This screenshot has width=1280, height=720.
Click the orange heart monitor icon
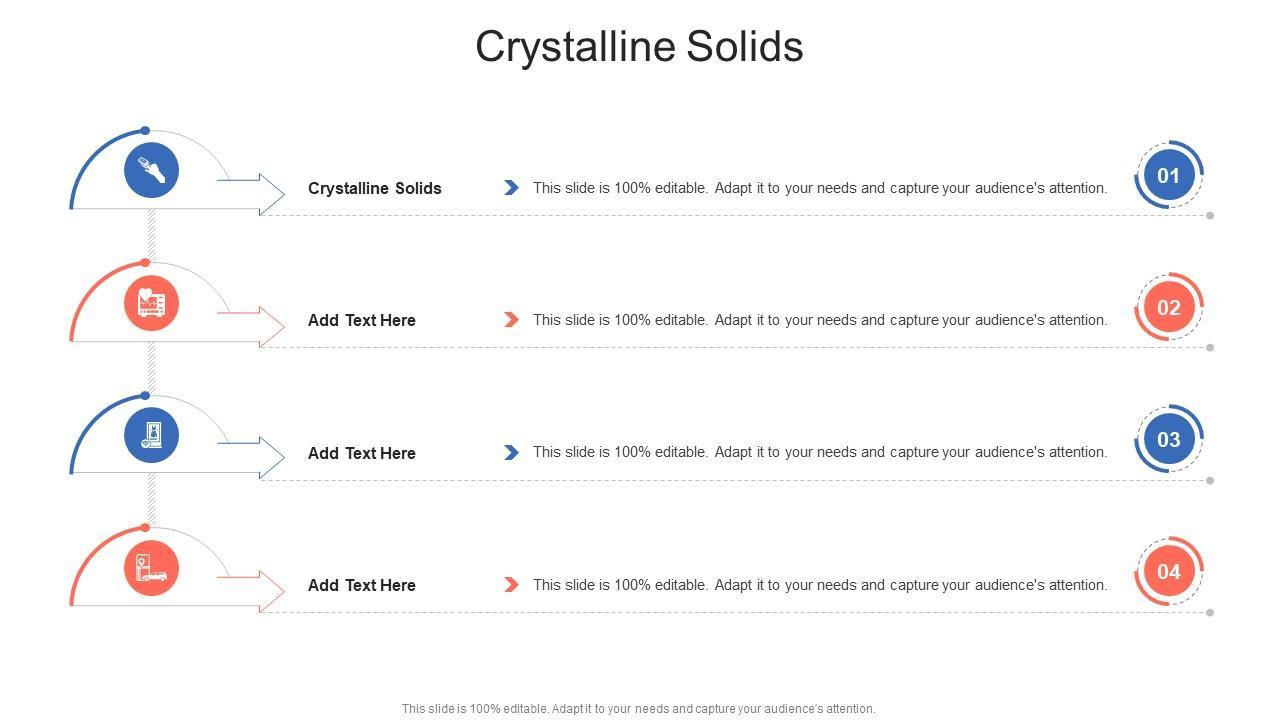point(152,302)
